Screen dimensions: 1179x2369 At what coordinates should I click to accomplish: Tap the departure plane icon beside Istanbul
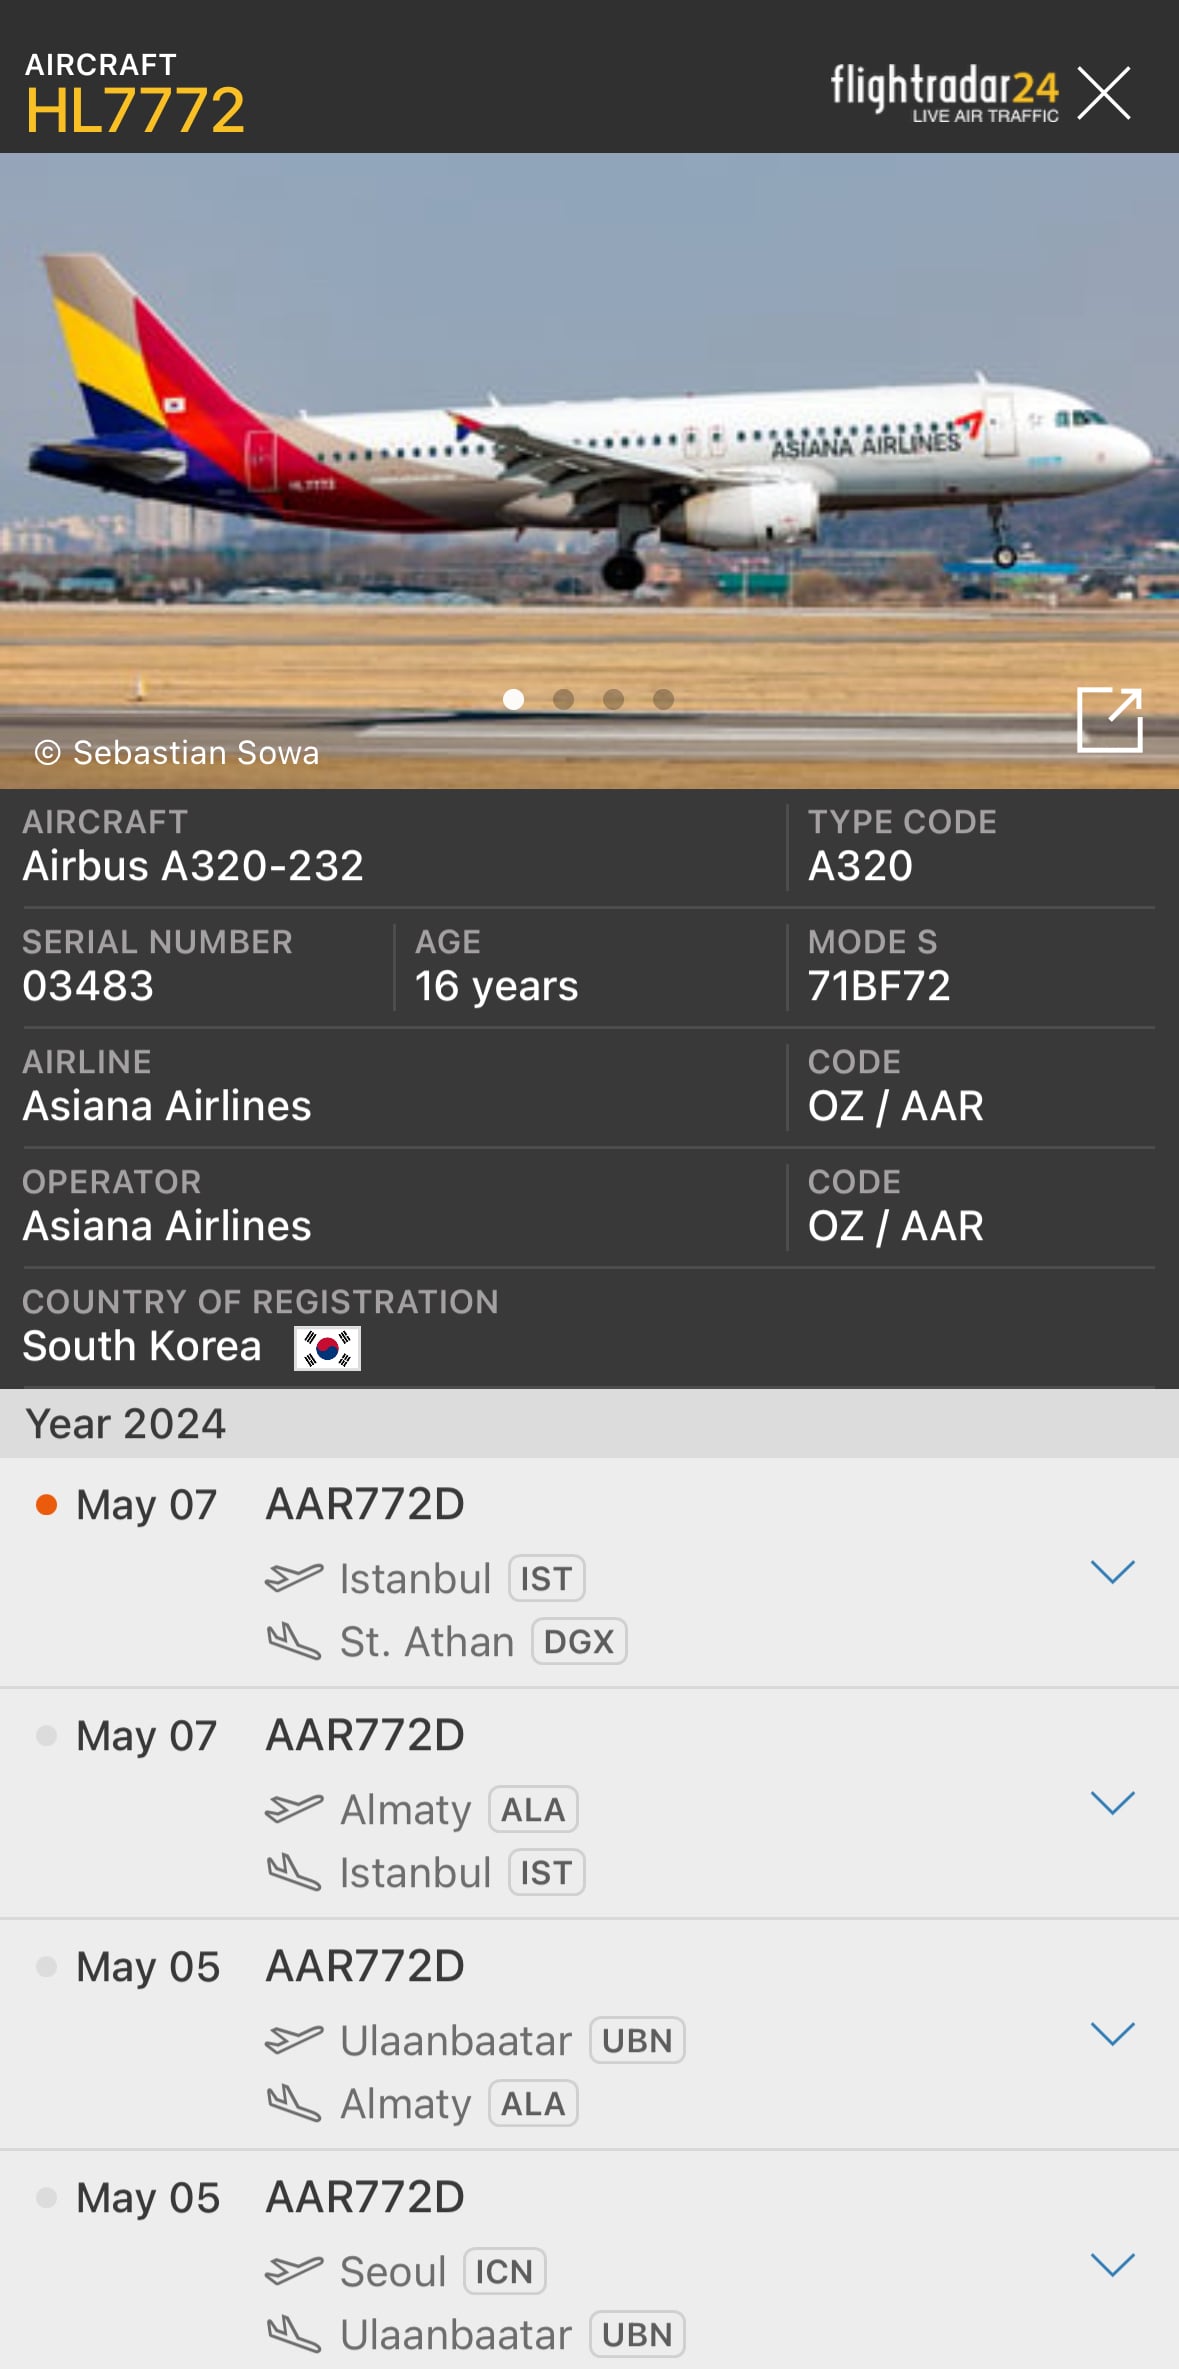[294, 1578]
